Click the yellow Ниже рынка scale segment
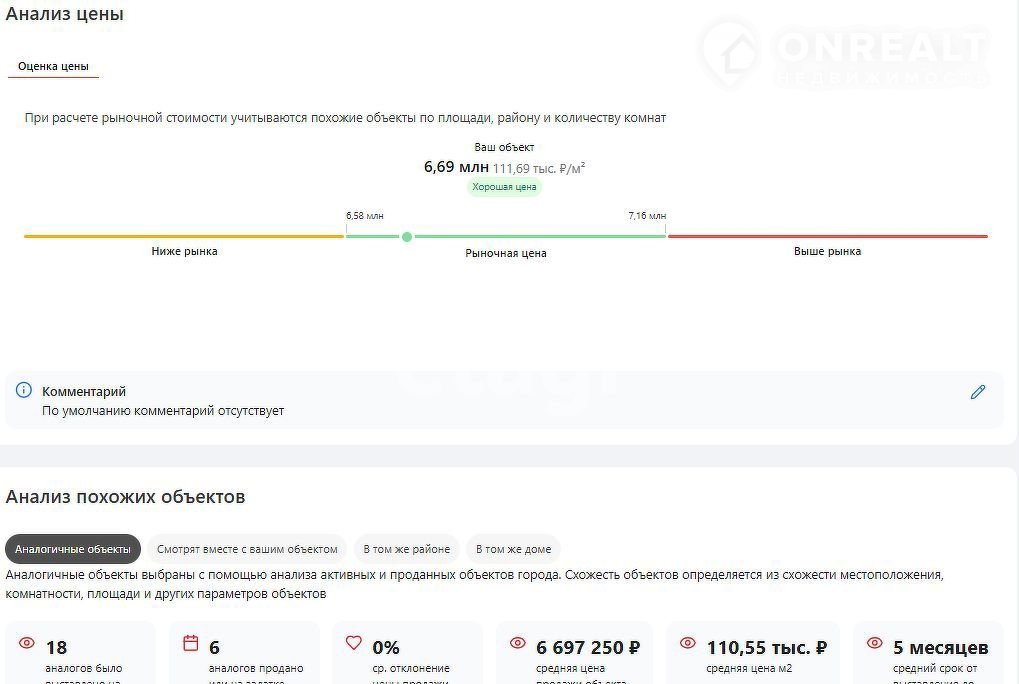 pos(184,236)
